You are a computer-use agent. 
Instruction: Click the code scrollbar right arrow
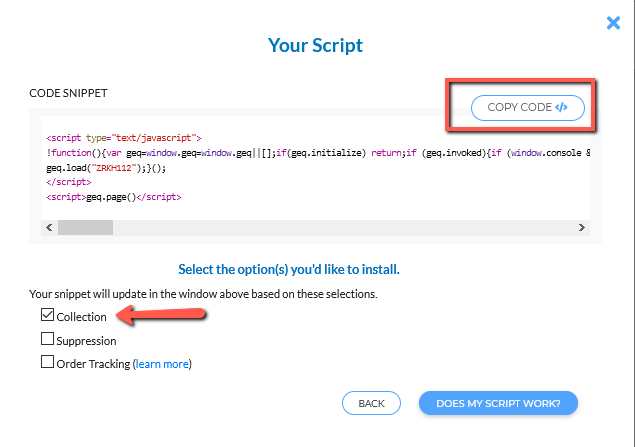coord(582,228)
